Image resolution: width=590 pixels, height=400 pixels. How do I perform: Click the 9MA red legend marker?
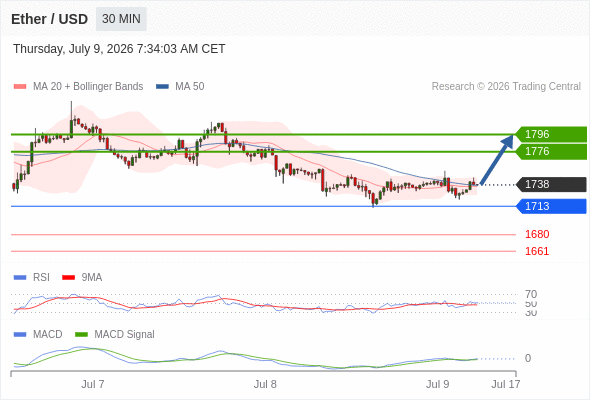coord(68,278)
